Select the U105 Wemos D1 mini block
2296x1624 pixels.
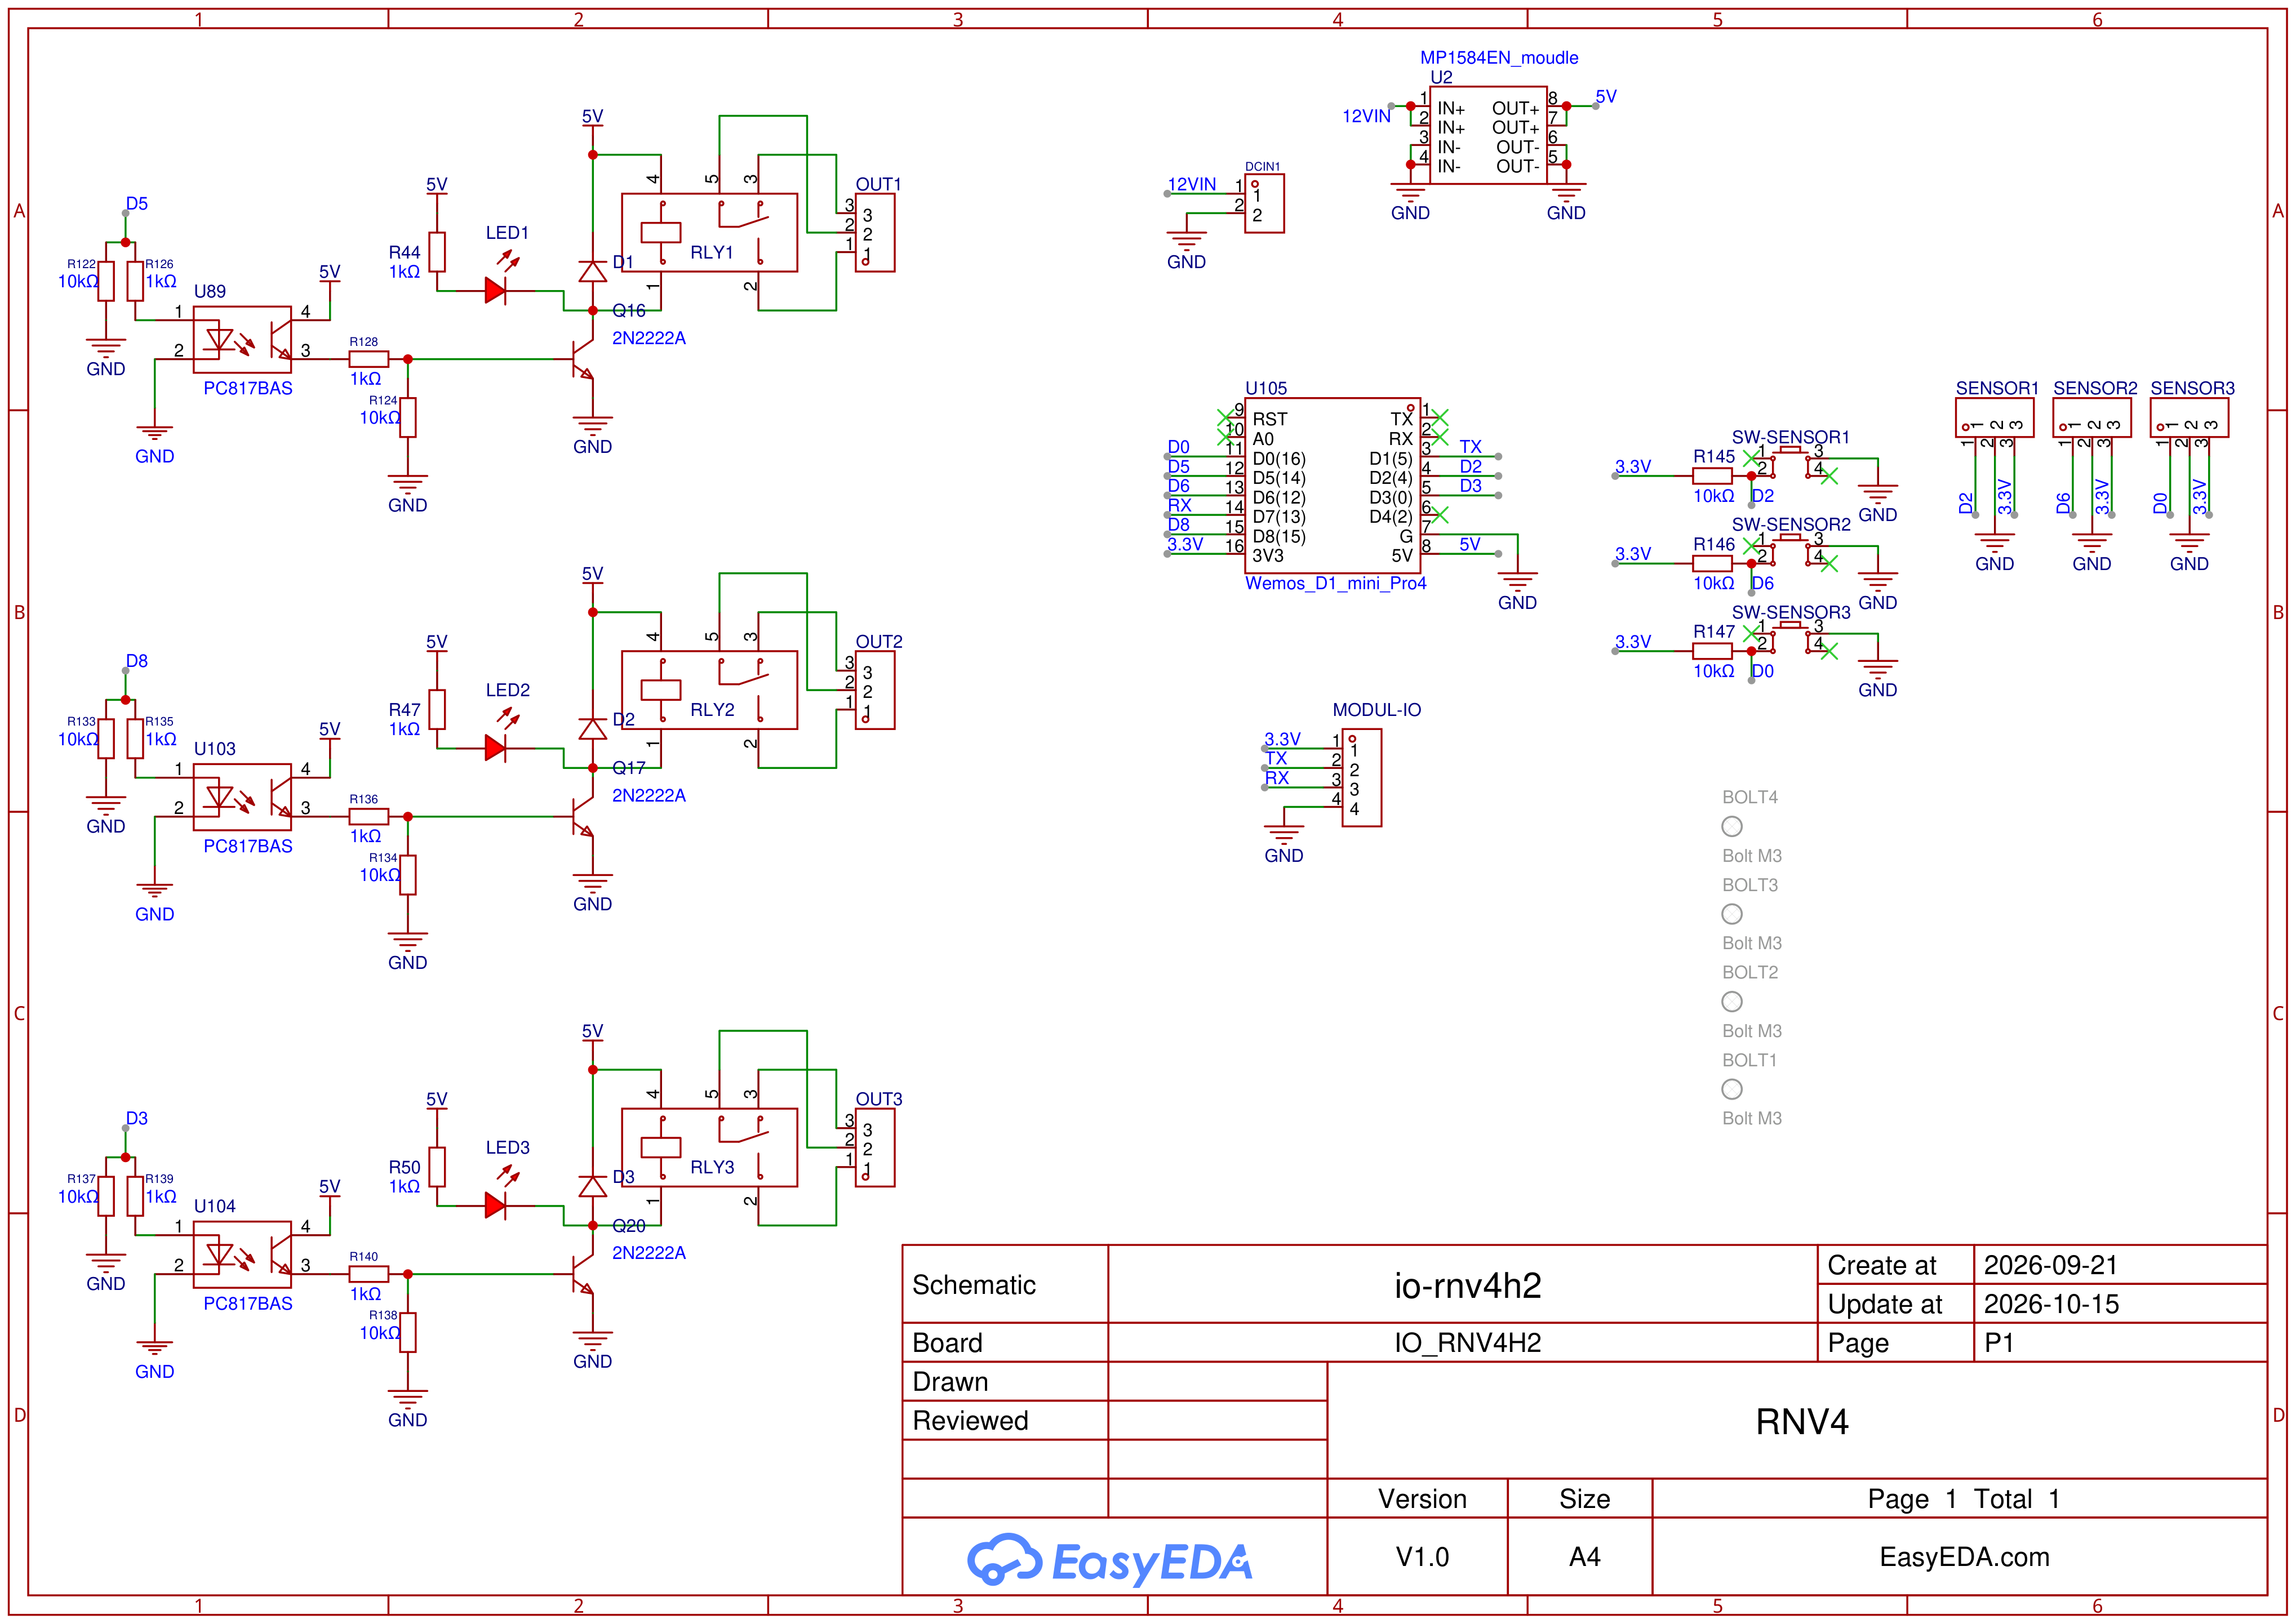coord(1332,485)
